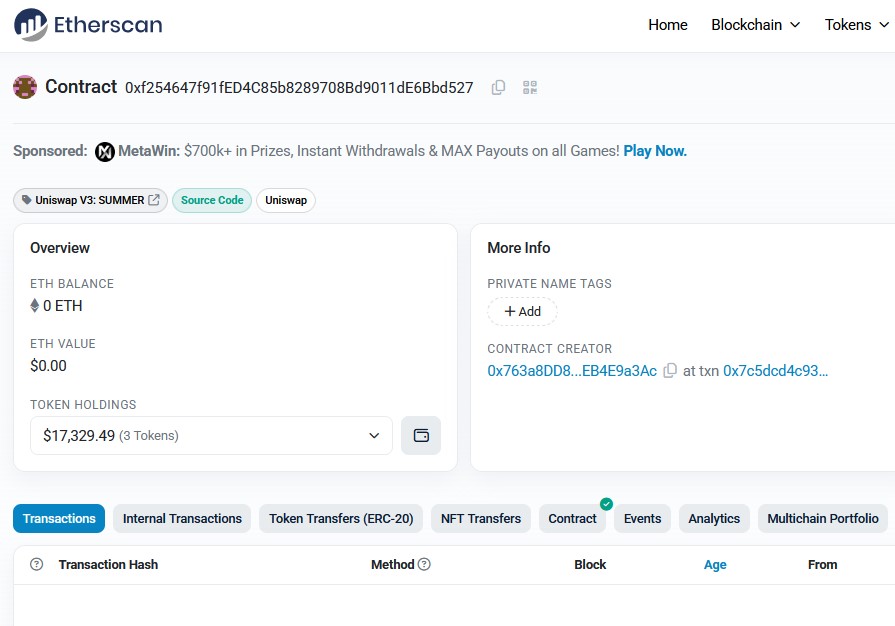Open the verified Contract tab
The width and height of the screenshot is (895, 626).
click(x=573, y=519)
